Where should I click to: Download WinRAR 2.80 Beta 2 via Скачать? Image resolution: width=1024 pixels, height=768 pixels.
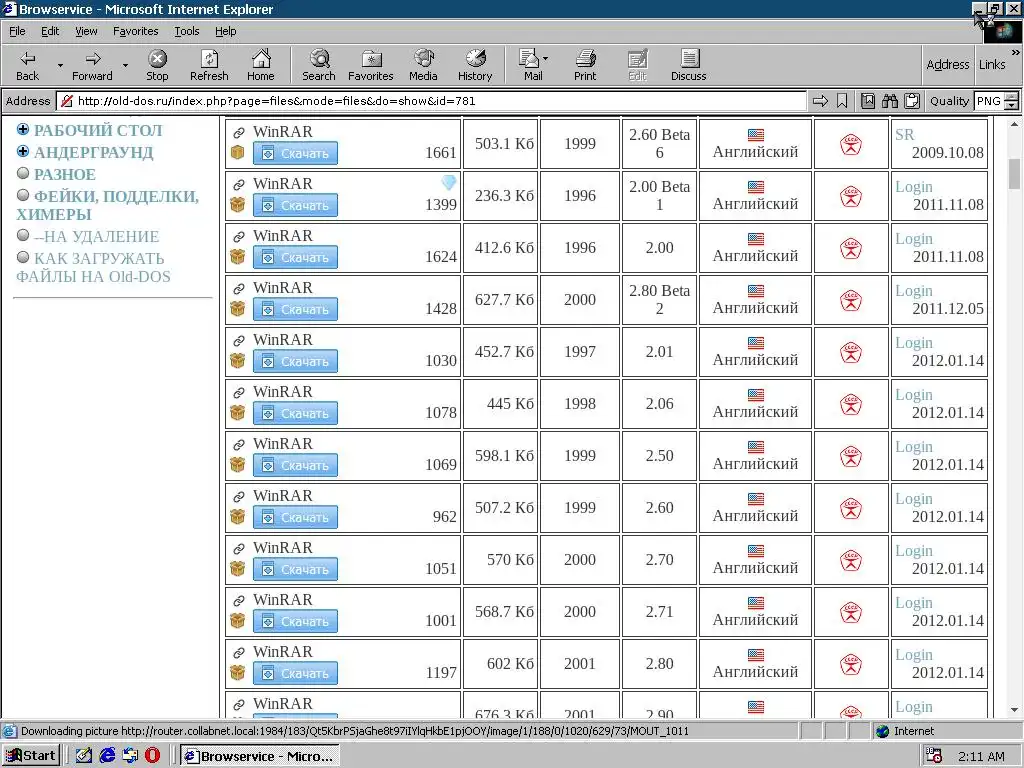point(295,310)
